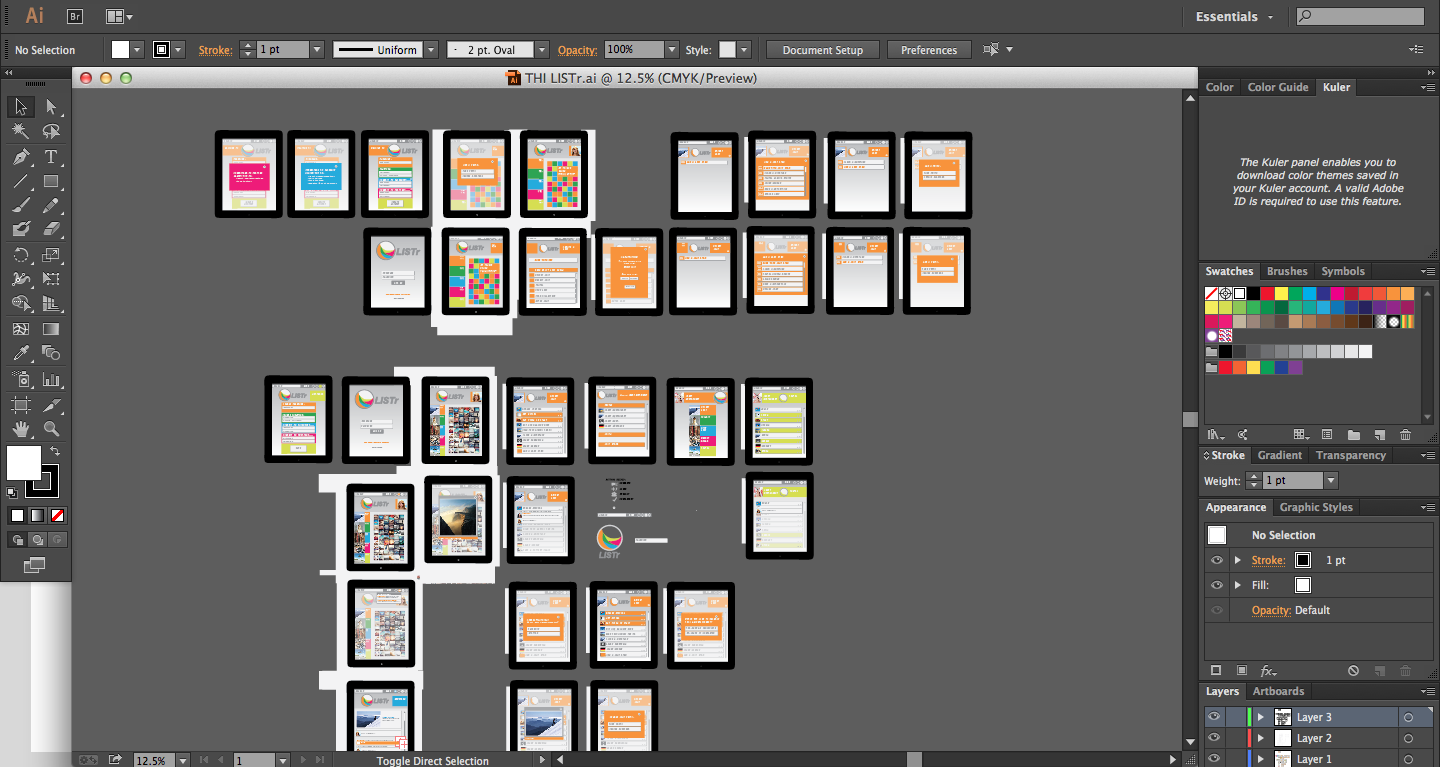Select the Eraser tool
This screenshot has height=767, width=1440.
[51, 229]
